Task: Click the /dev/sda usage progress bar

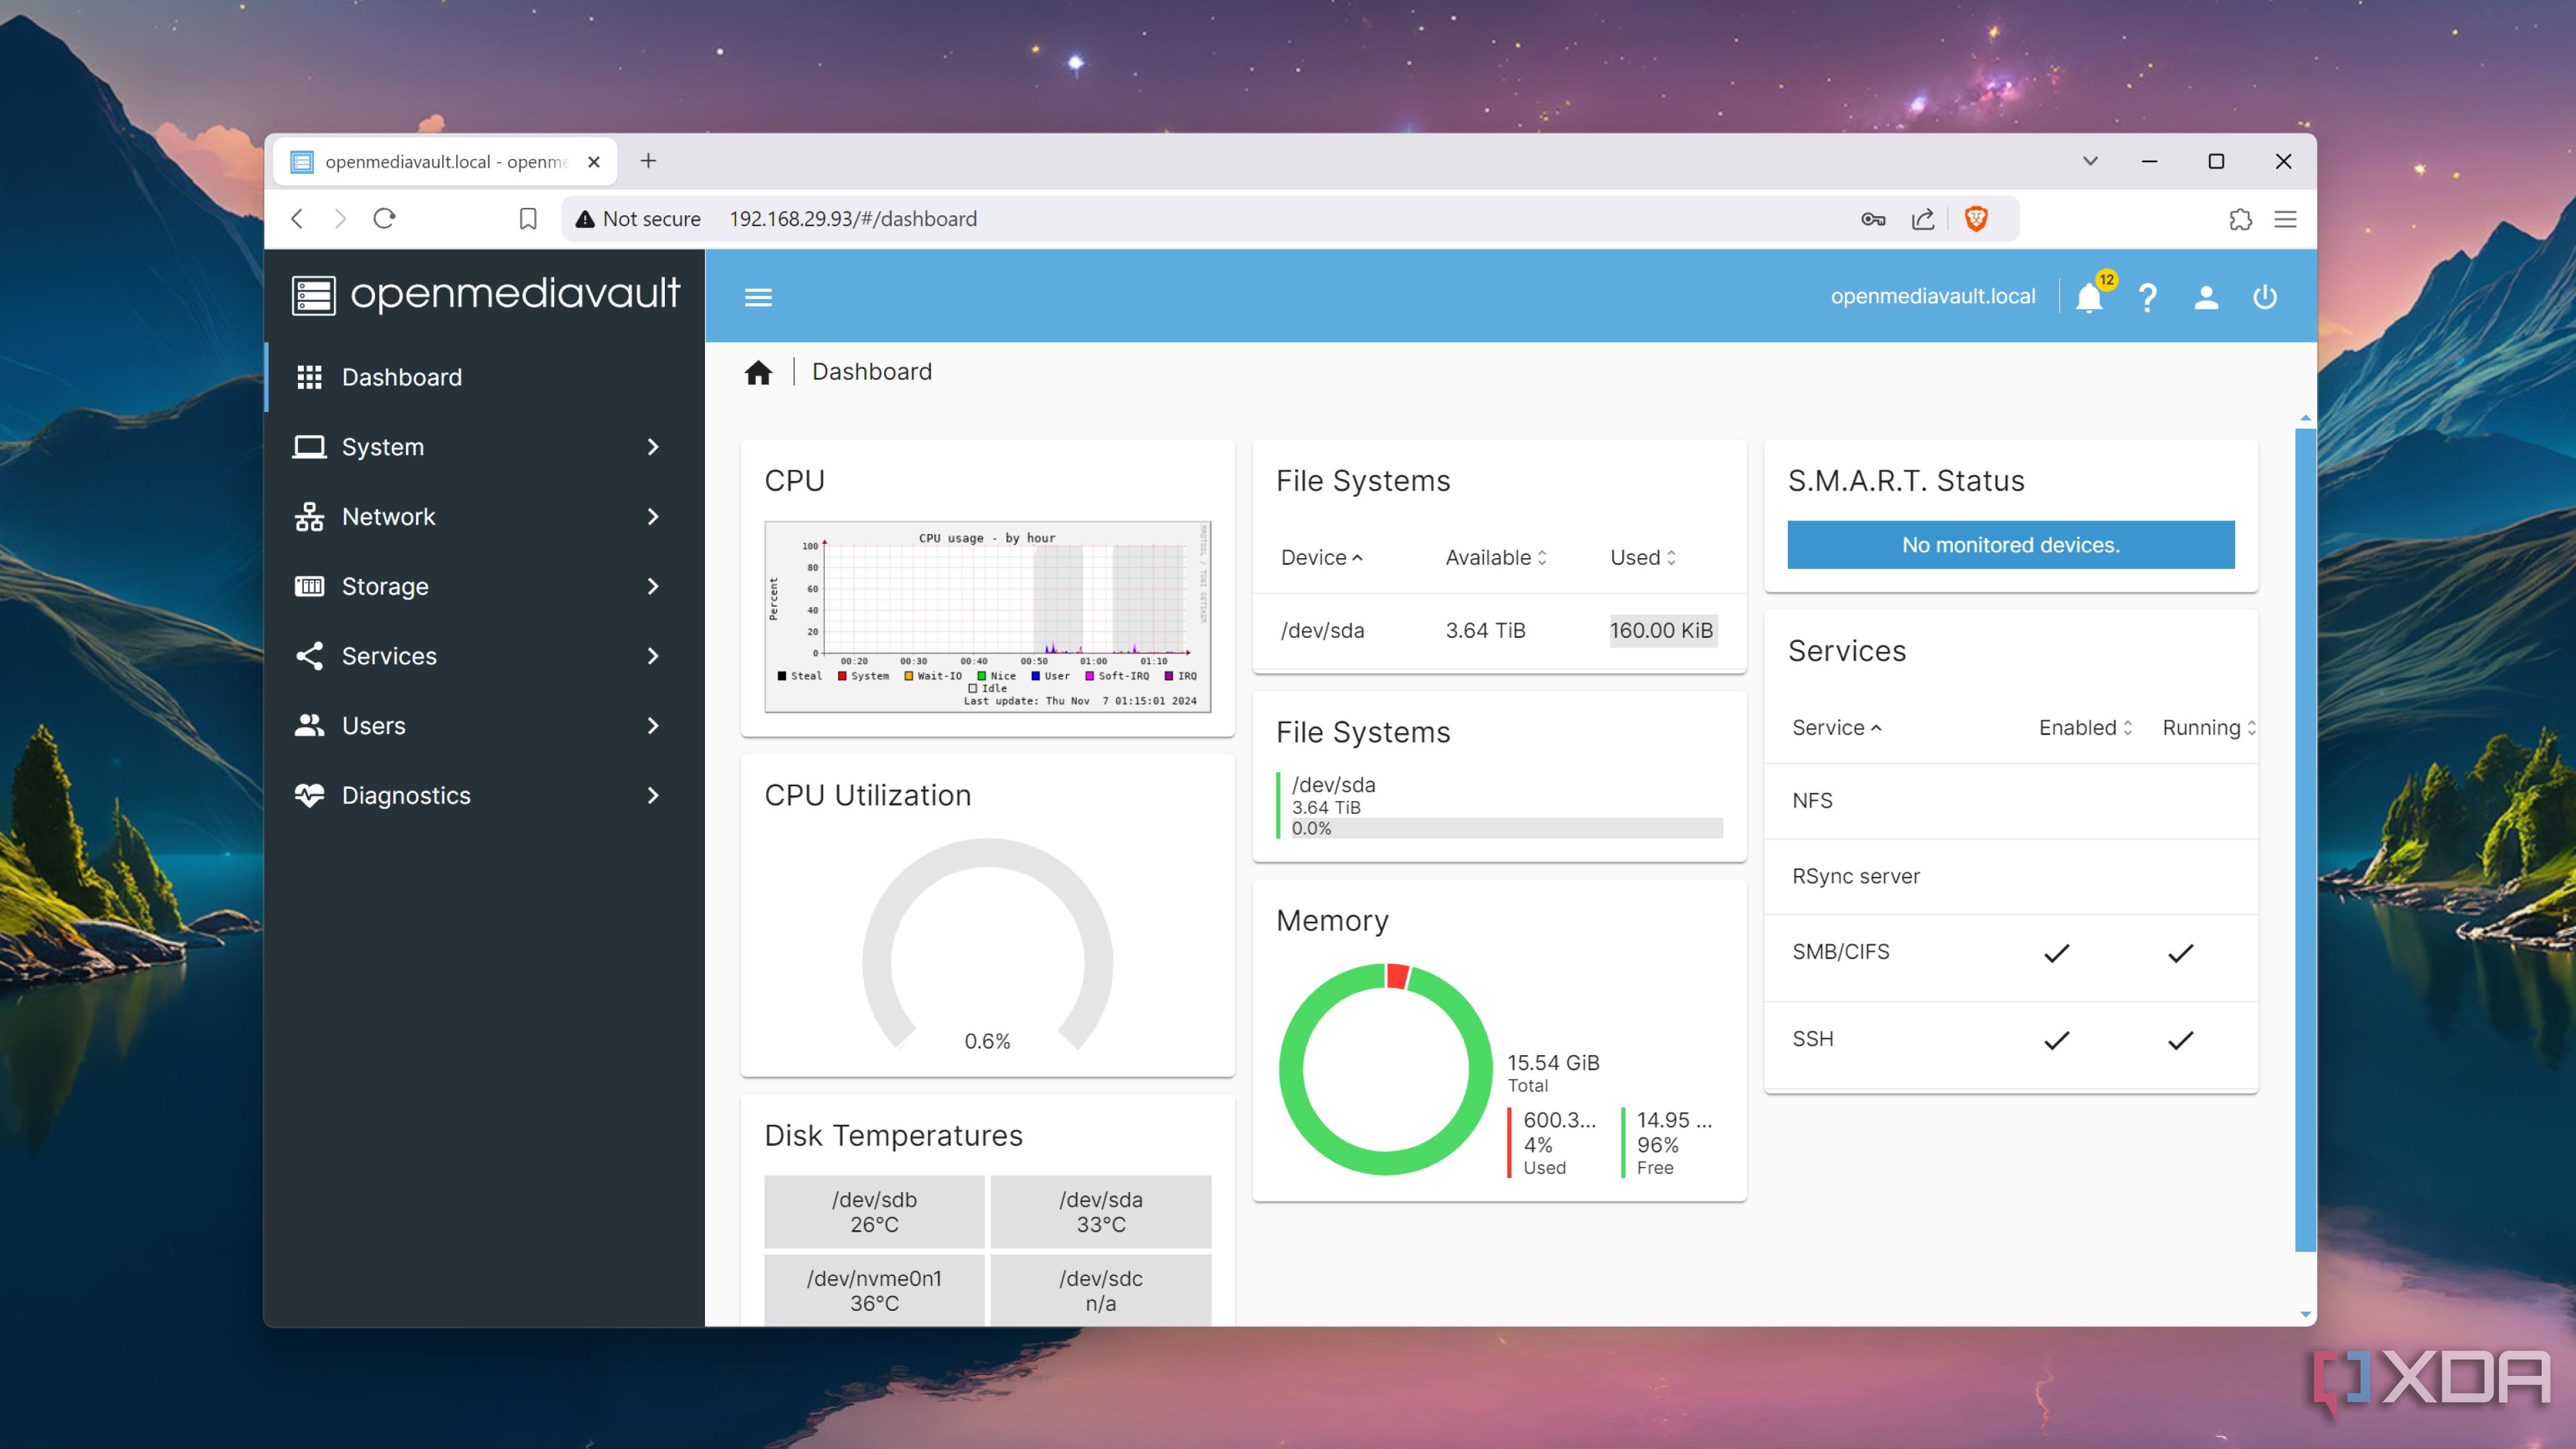Action: [1506, 828]
